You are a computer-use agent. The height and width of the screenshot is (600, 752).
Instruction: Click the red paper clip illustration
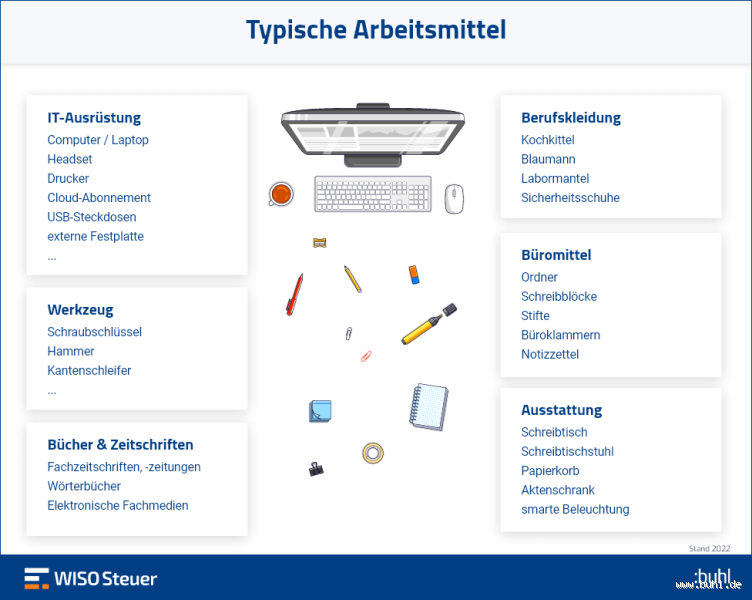click(366, 356)
